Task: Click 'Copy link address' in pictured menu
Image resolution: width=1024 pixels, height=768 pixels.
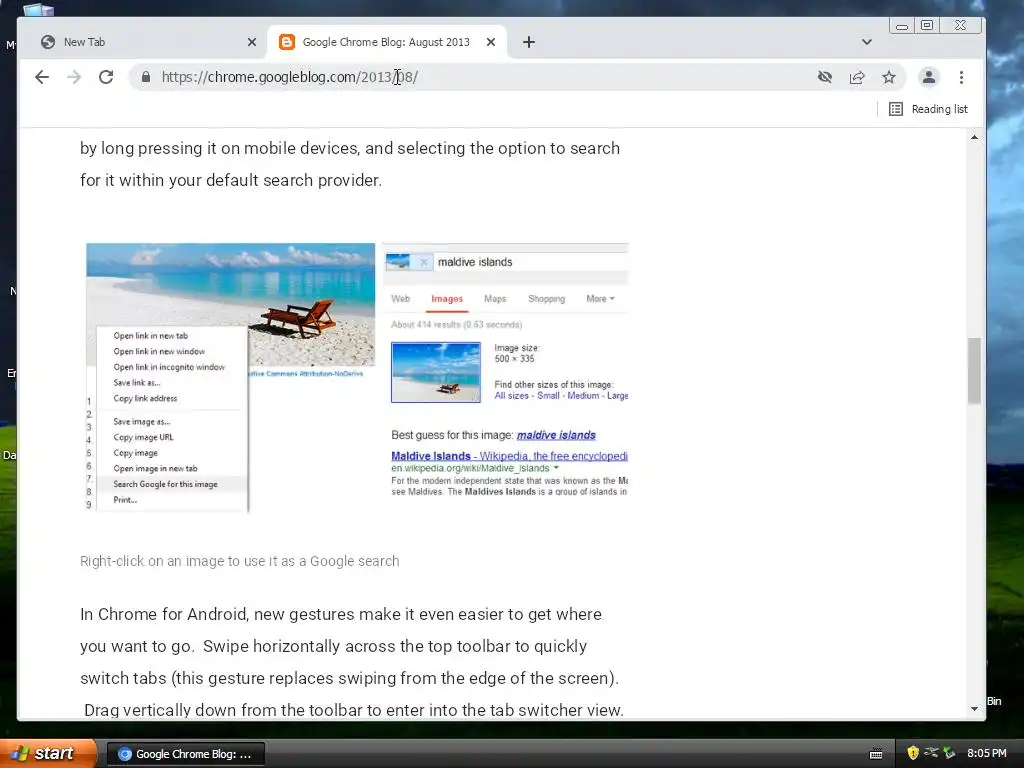Action: [x=145, y=398]
